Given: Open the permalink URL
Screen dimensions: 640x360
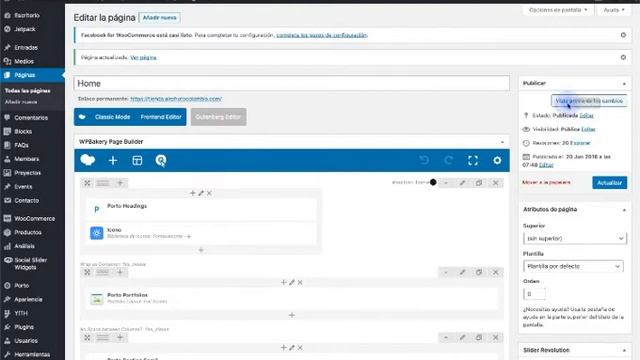Looking at the screenshot, I should (176, 99).
